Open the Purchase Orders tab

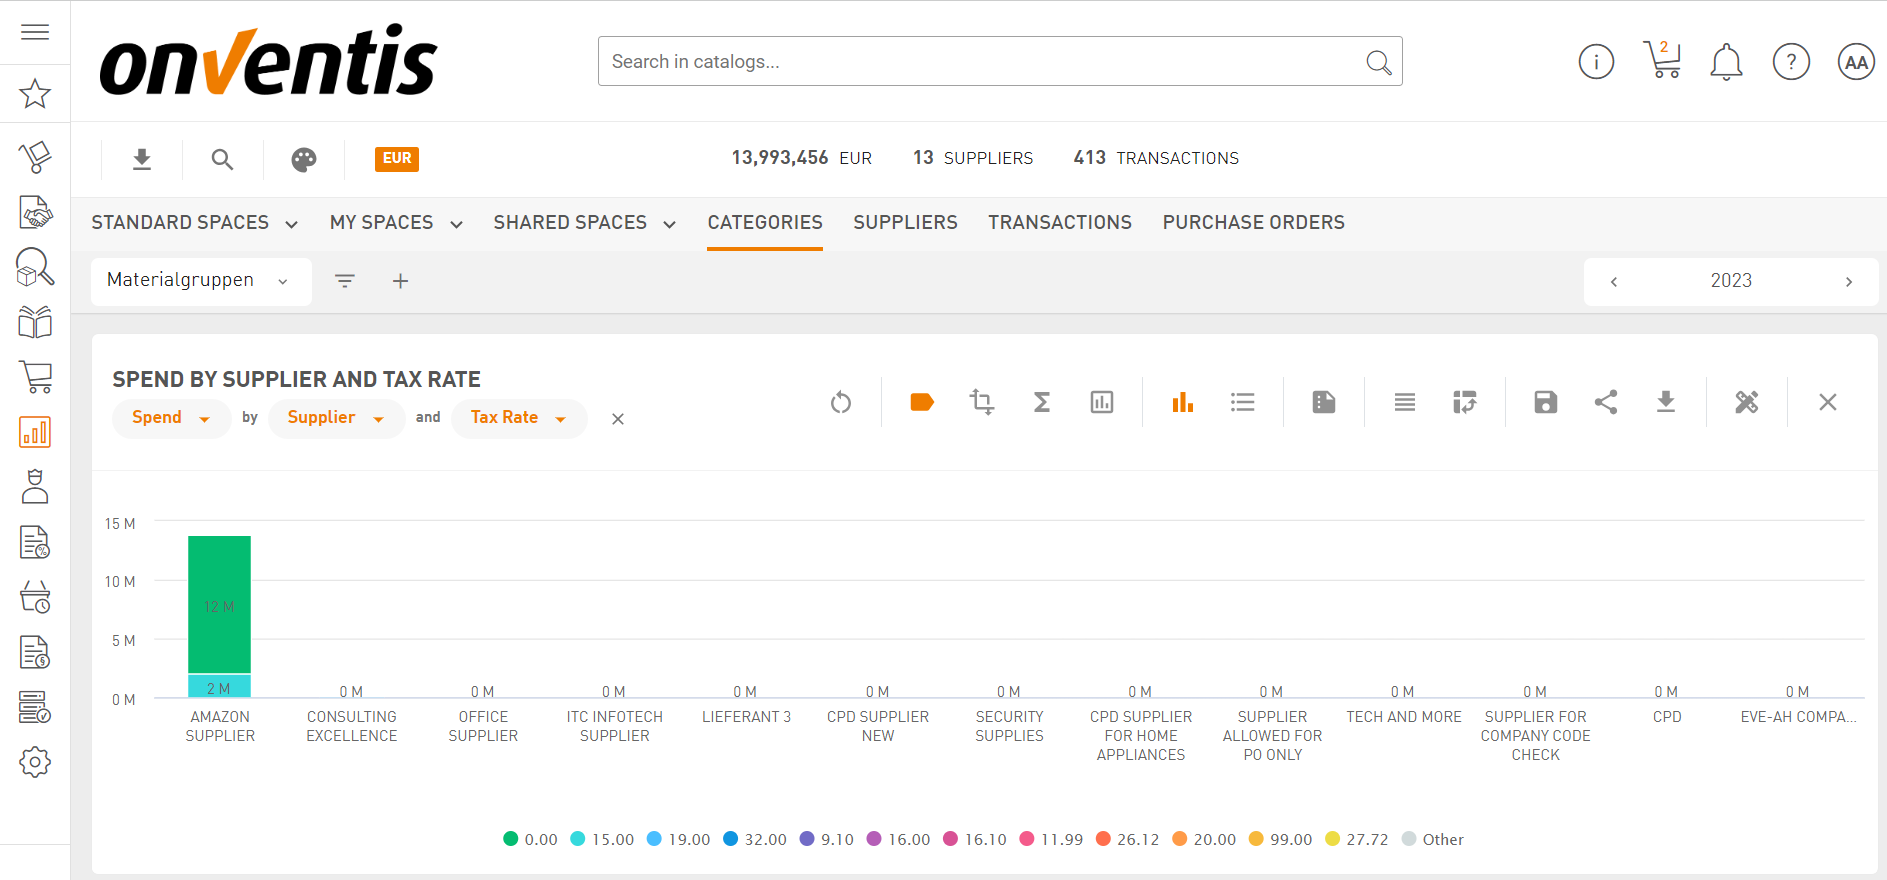(1253, 223)
